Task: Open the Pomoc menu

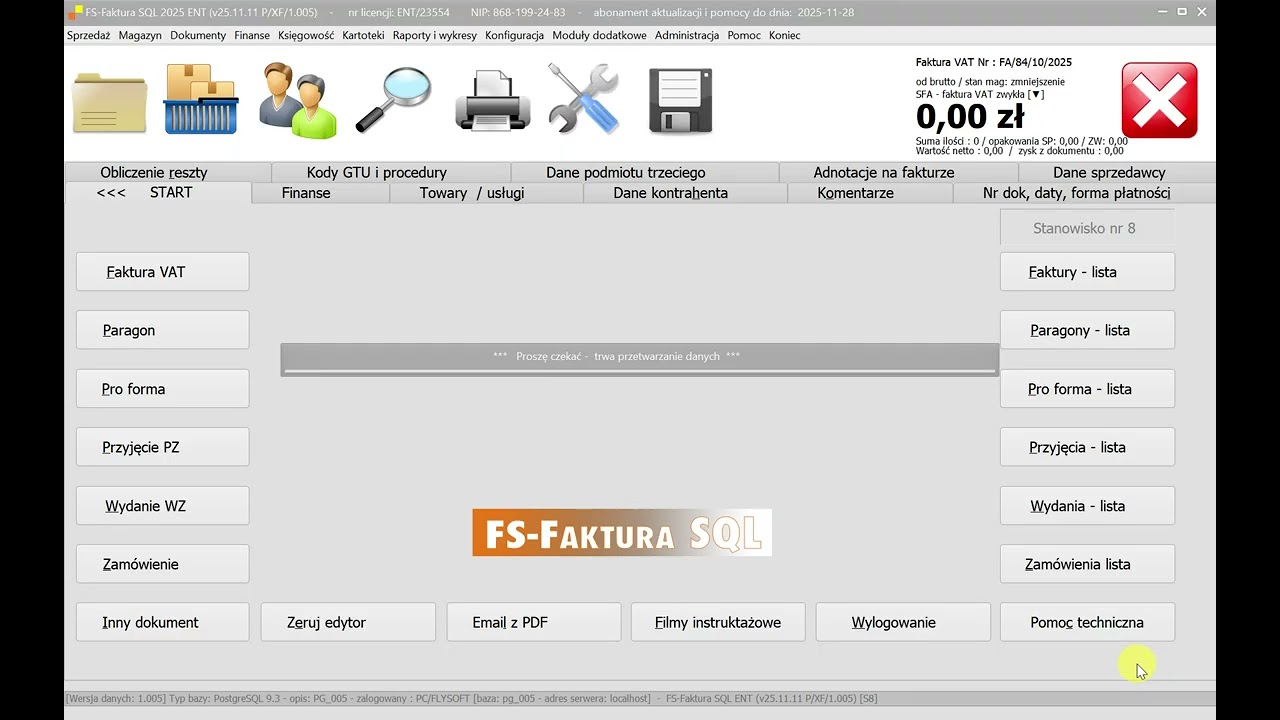Action: (744, 35)
